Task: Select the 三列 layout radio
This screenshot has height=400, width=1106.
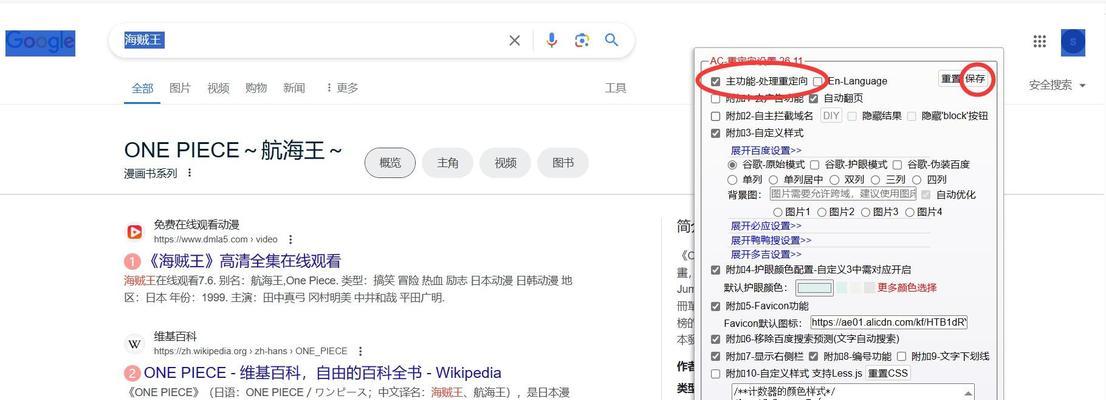Action: 875,180
